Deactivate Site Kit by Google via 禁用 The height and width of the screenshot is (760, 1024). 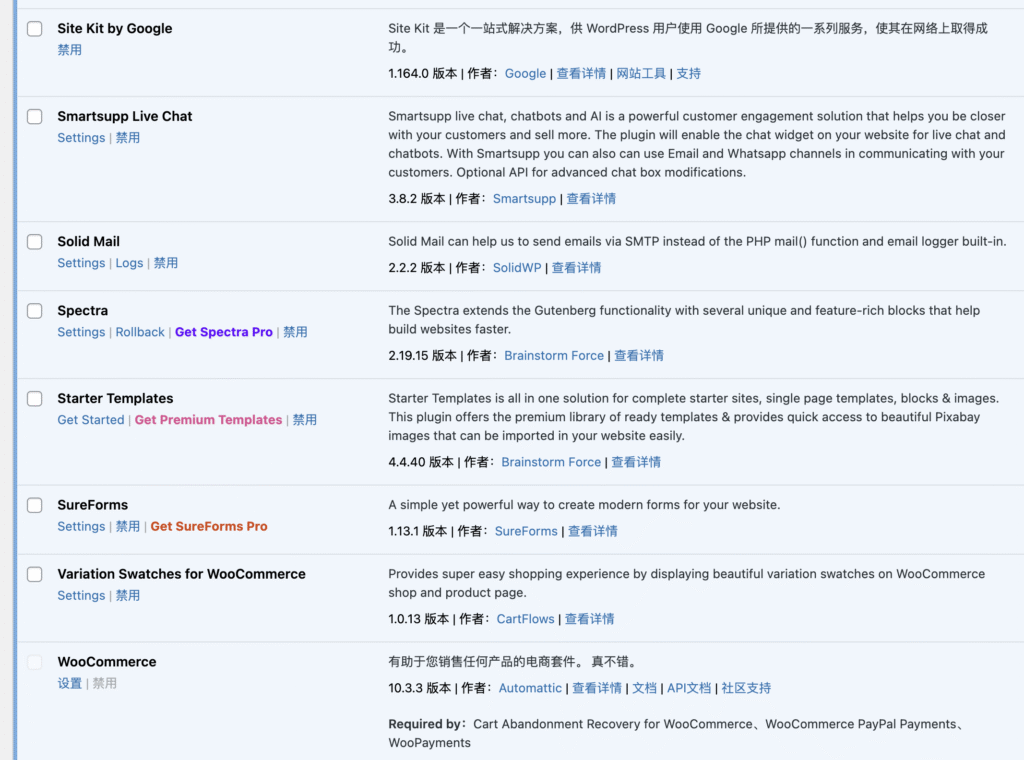point(70,50)
